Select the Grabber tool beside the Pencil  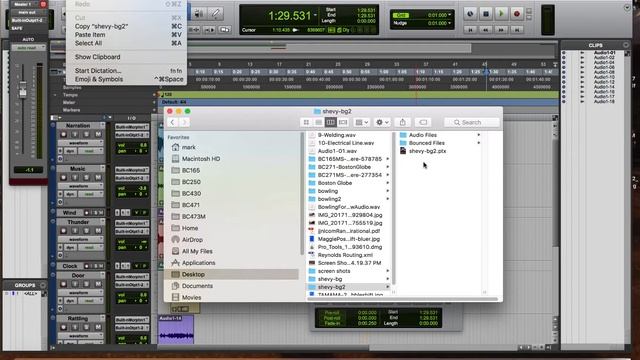(199, 13)
